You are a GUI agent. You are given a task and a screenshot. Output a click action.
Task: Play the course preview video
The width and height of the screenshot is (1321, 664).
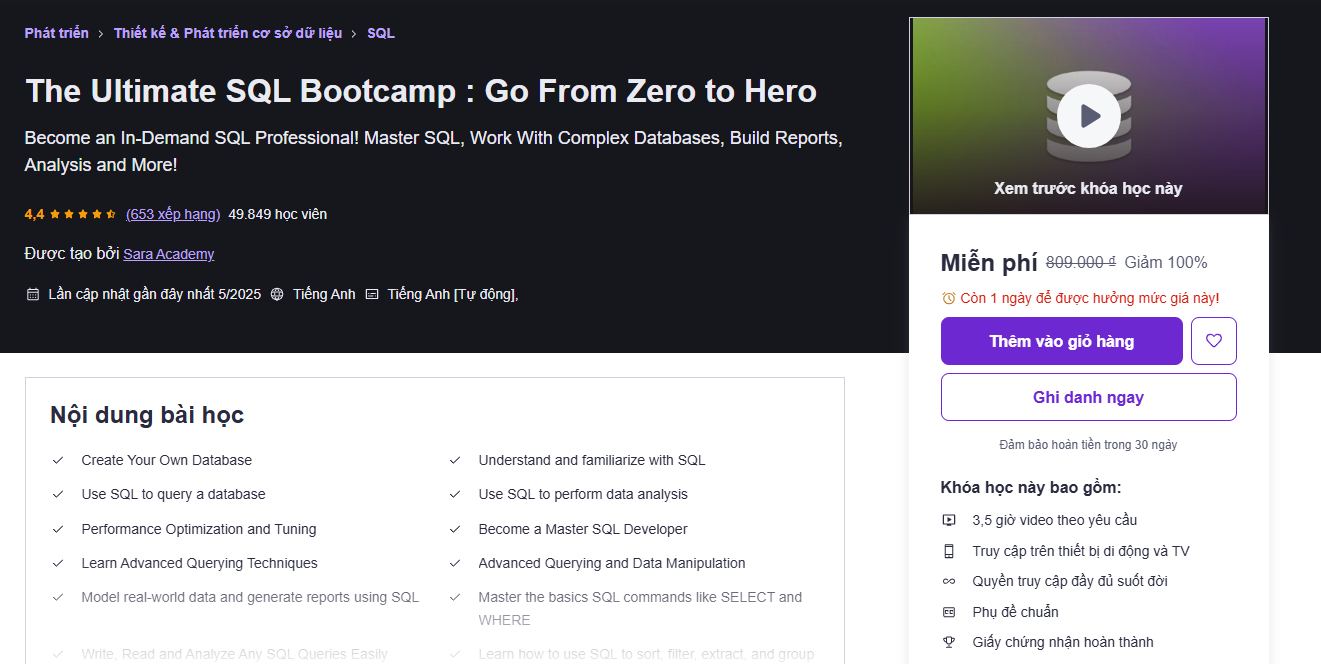pos(1088,116)
